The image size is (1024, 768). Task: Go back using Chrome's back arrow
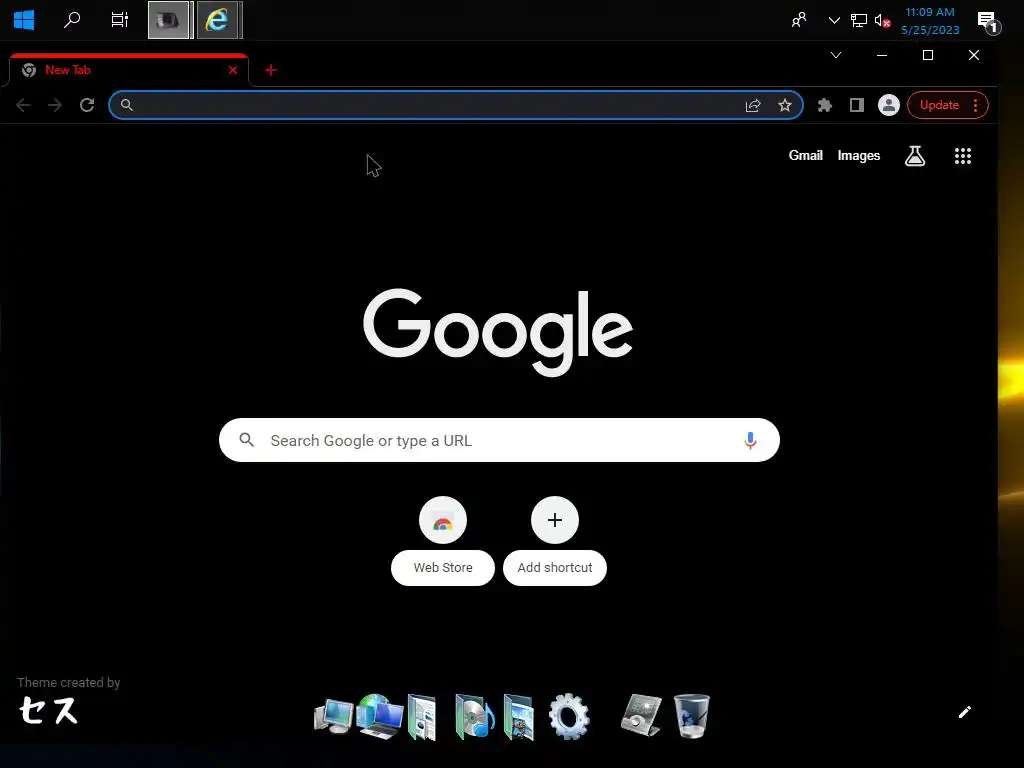24,105
